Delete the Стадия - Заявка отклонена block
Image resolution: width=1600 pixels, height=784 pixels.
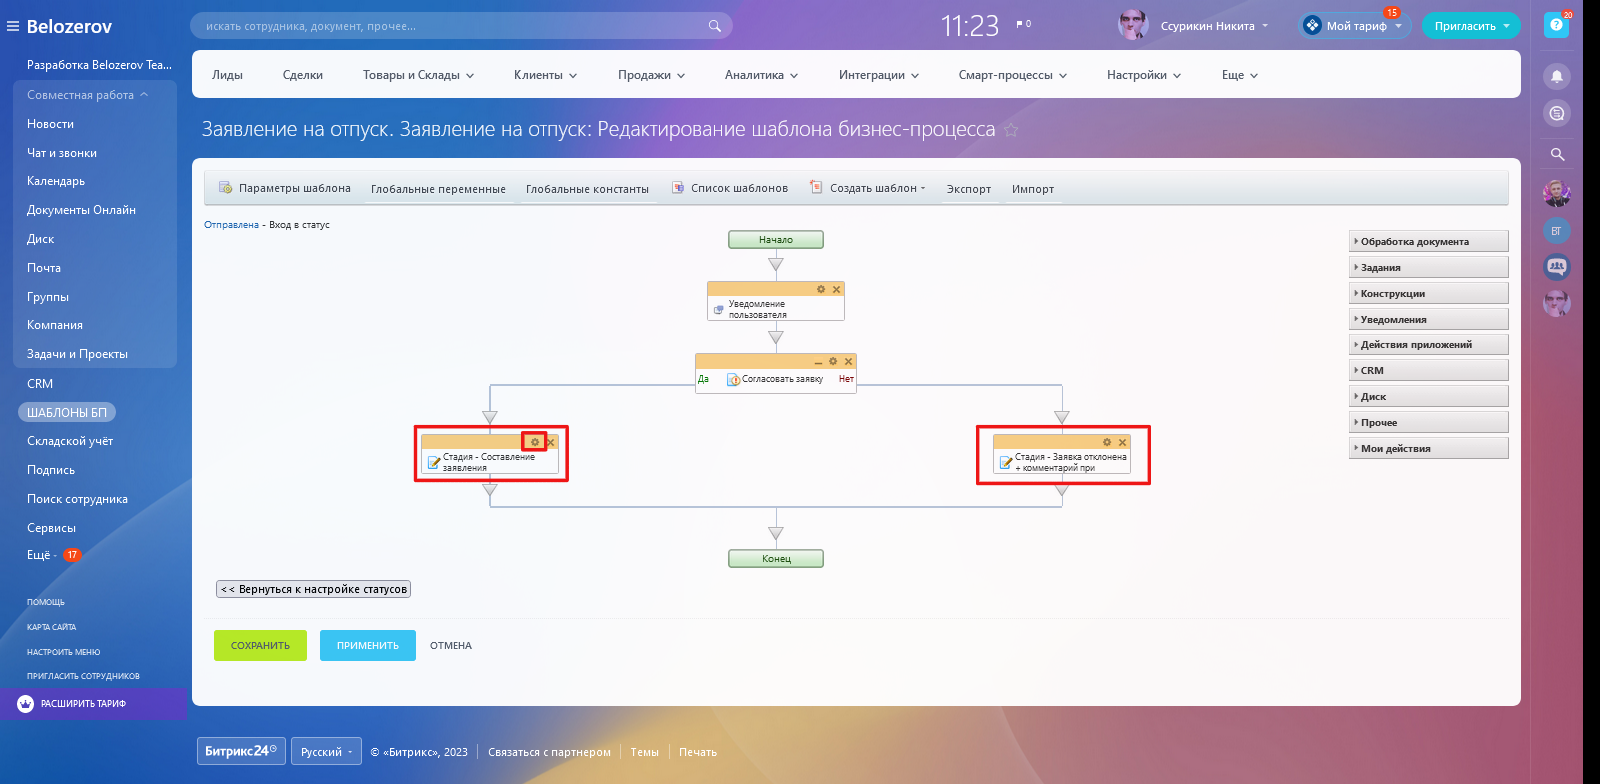coord(1122,442)
